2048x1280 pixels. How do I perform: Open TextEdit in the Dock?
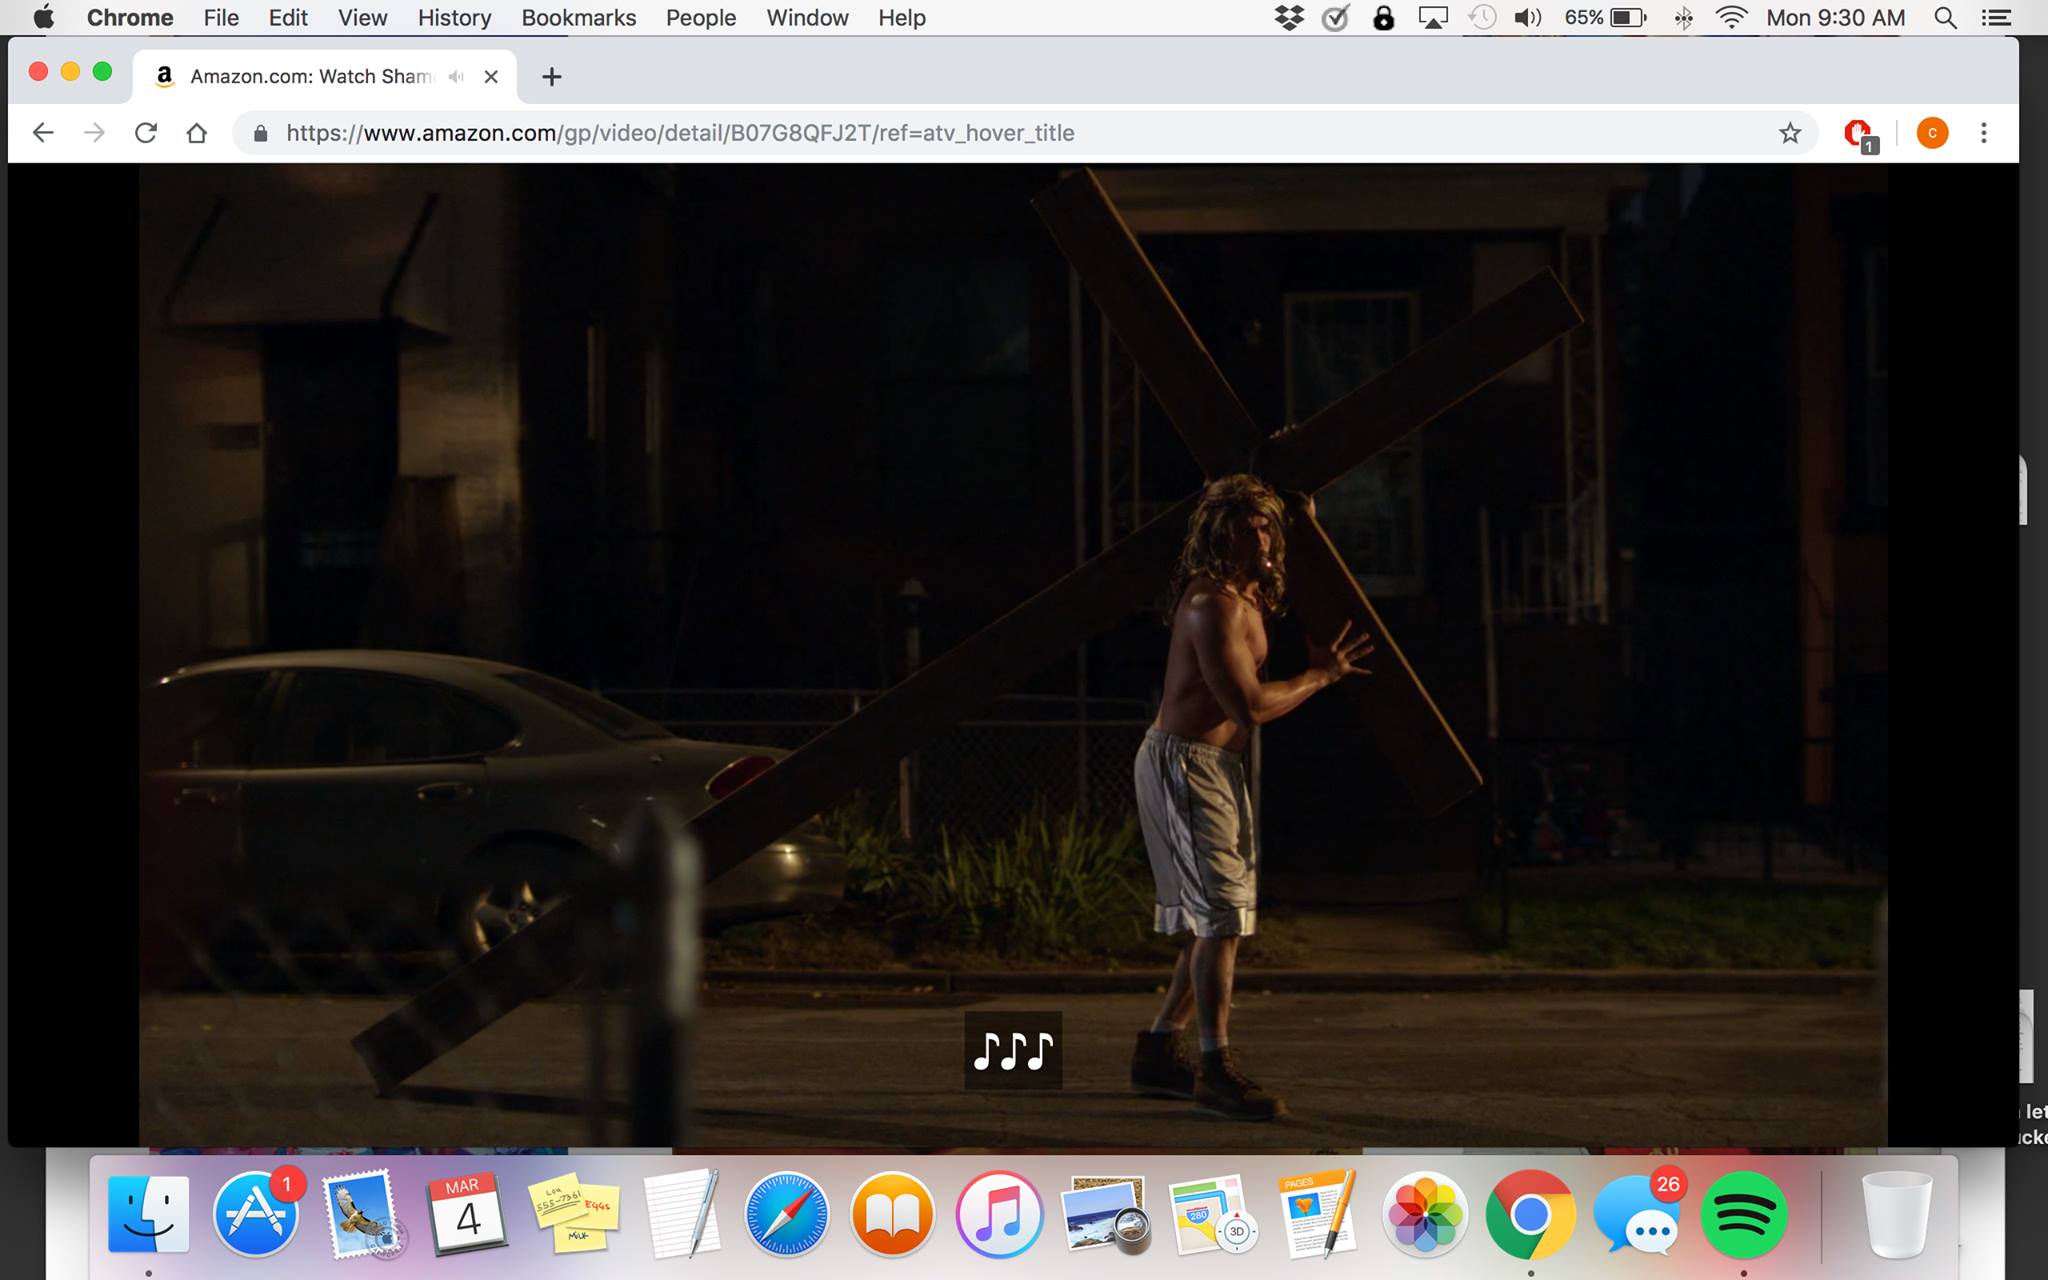pos(681,1214)
